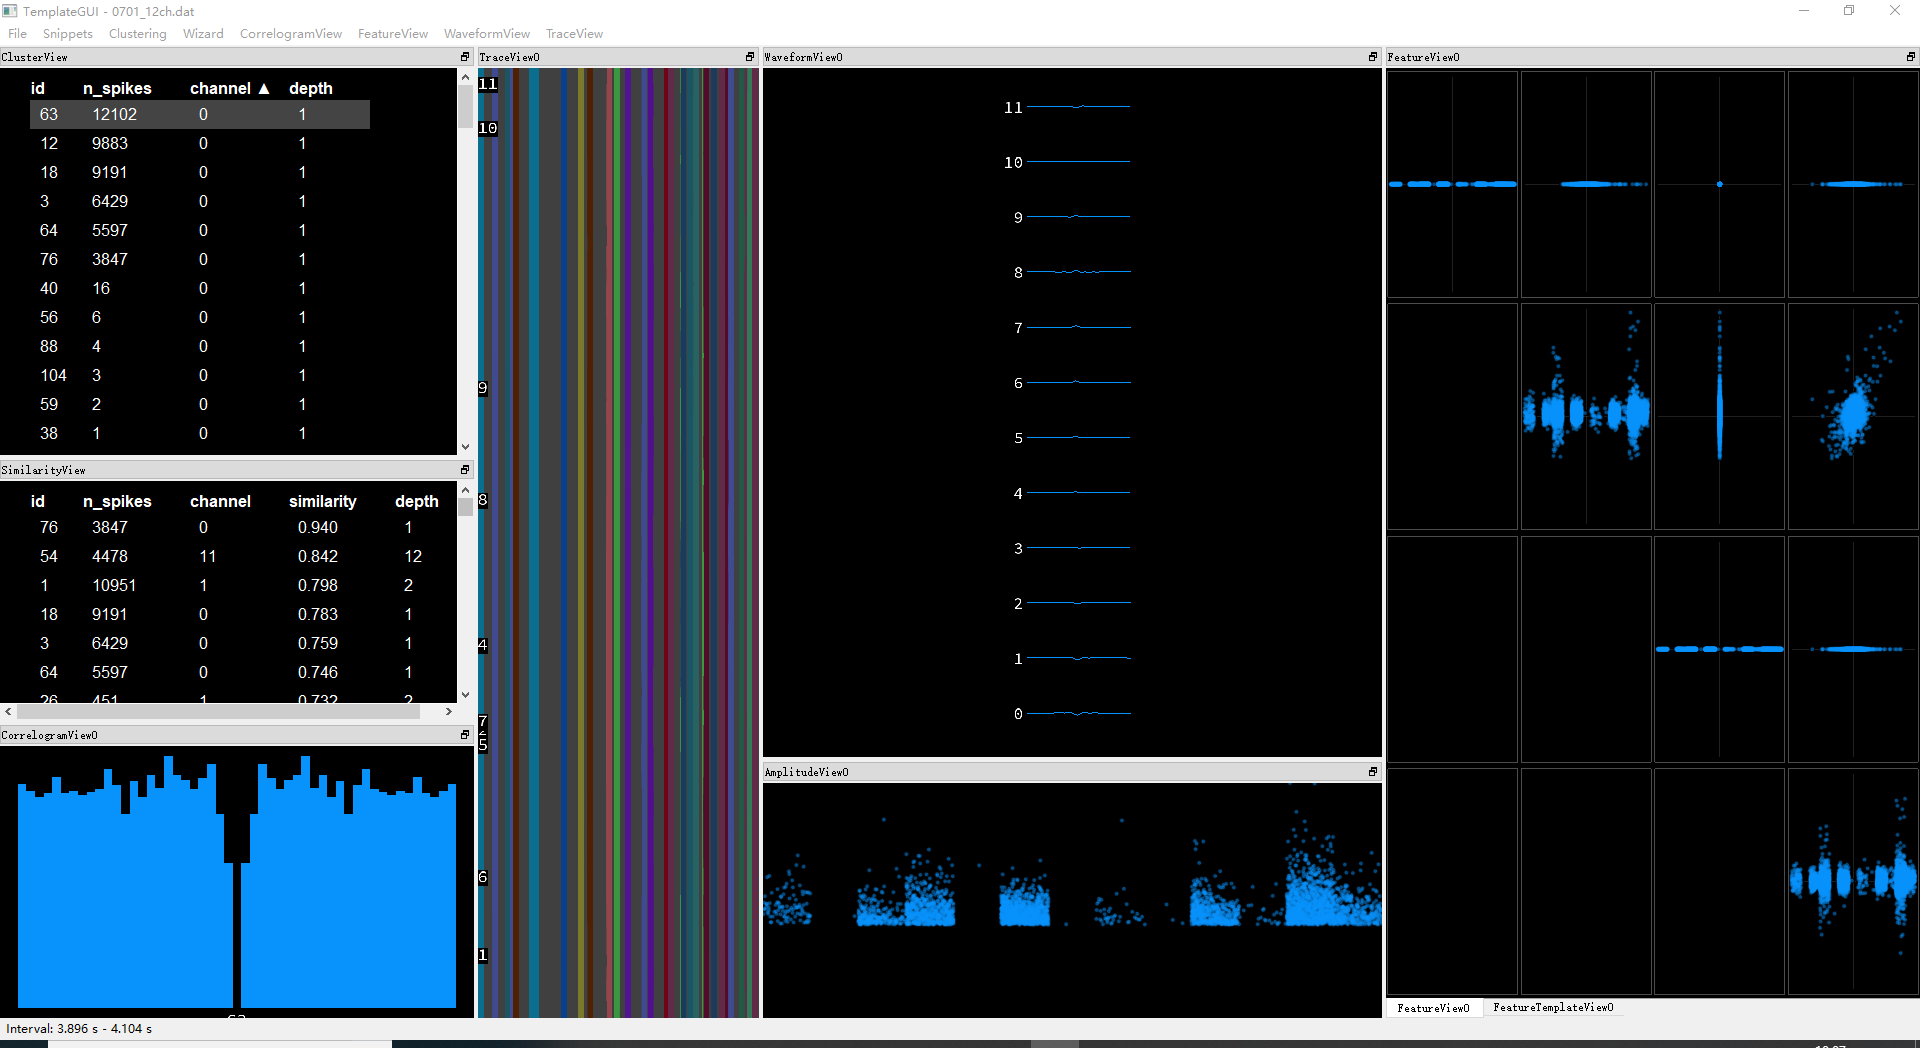Image resolution: width=1920 pixels, height=1048 pixels.
Task: Open the Clustering menu
Action: tap(137, 33)
